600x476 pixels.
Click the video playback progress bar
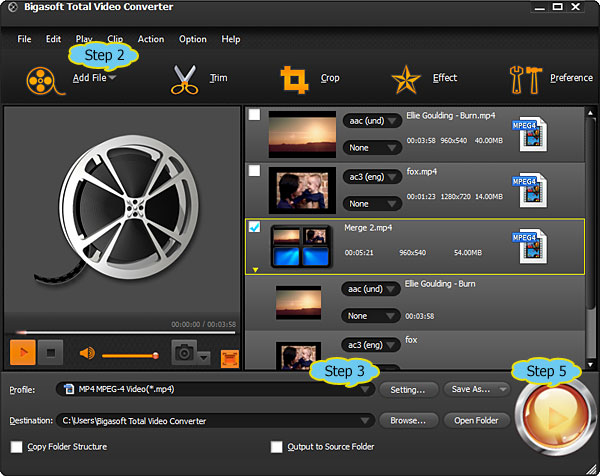(125, 333)
